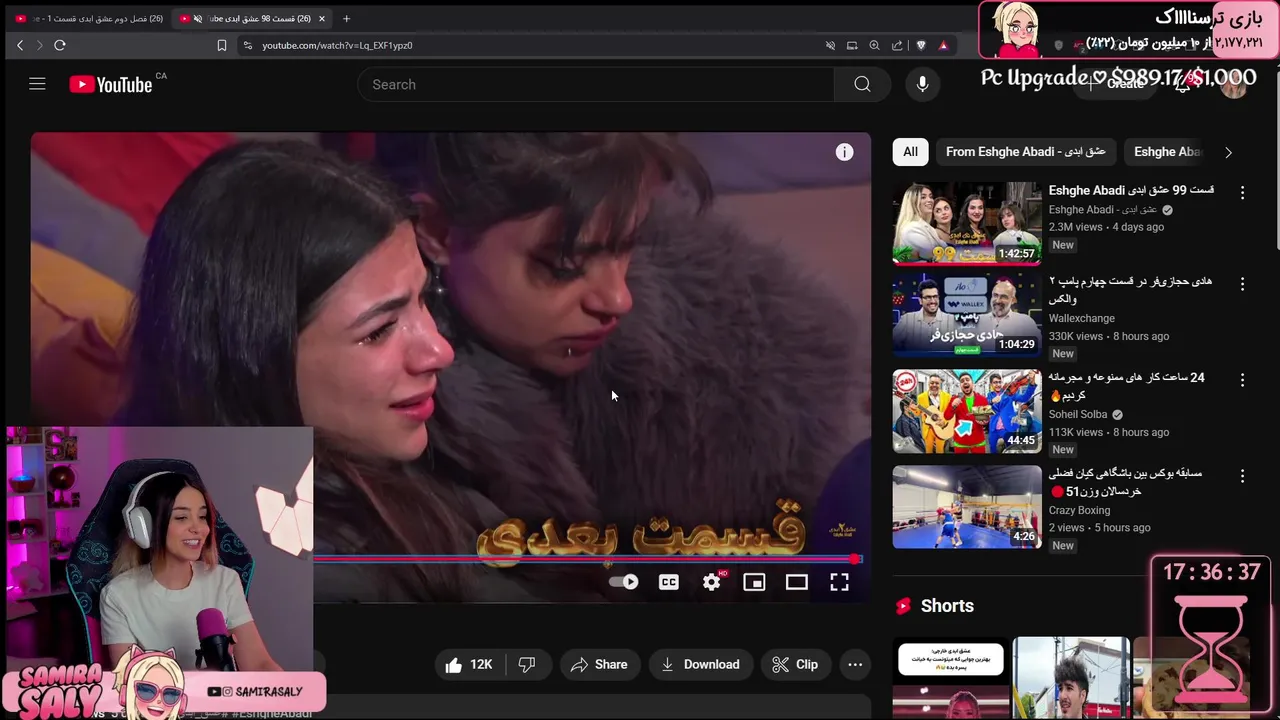Image resolution: width=1280 pixels, height=720 pixels.
Task: Open options menu for Wallexchange video
Action: pos(1242,284)
